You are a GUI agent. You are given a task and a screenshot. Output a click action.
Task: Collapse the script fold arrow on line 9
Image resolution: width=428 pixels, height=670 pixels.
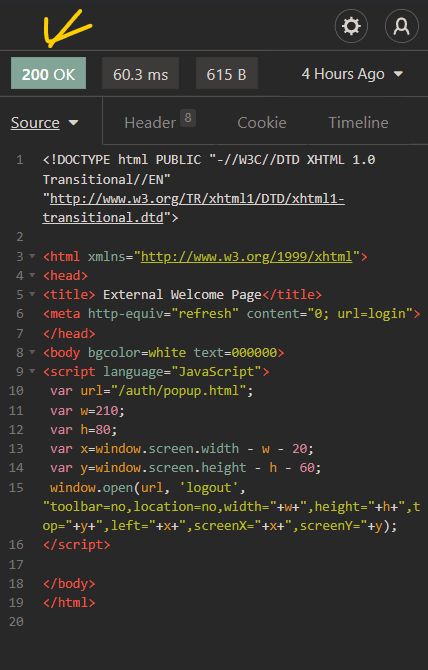click(32, 372)
